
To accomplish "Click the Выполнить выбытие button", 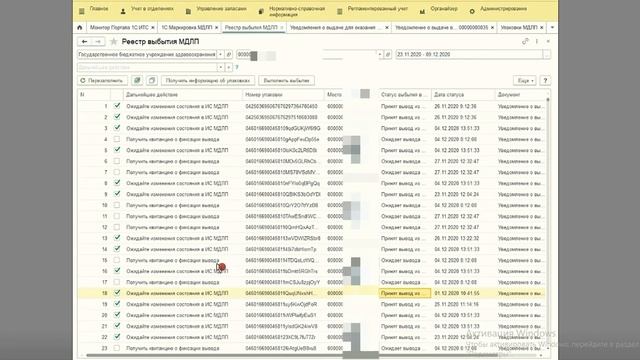I will tap(286, 80).
